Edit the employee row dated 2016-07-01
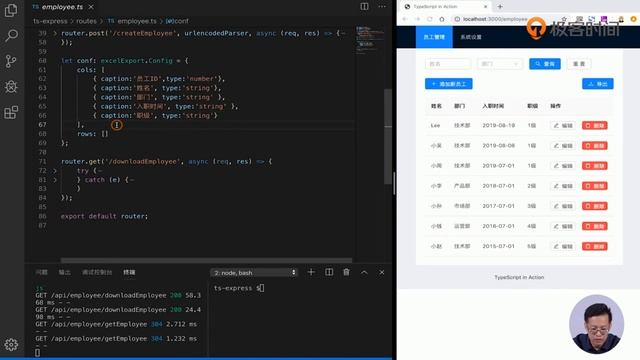This screenshot has height=360, width=640. pyautogui.click(x=563, y=226)
